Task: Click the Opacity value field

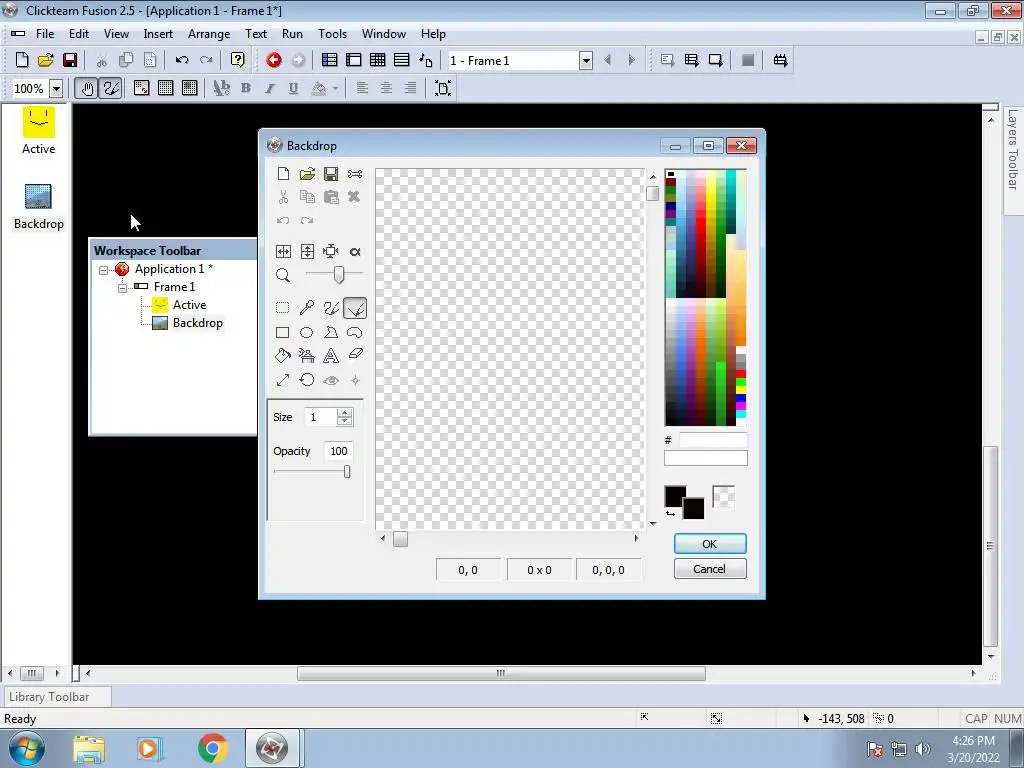Action: [x=338, y=451]
